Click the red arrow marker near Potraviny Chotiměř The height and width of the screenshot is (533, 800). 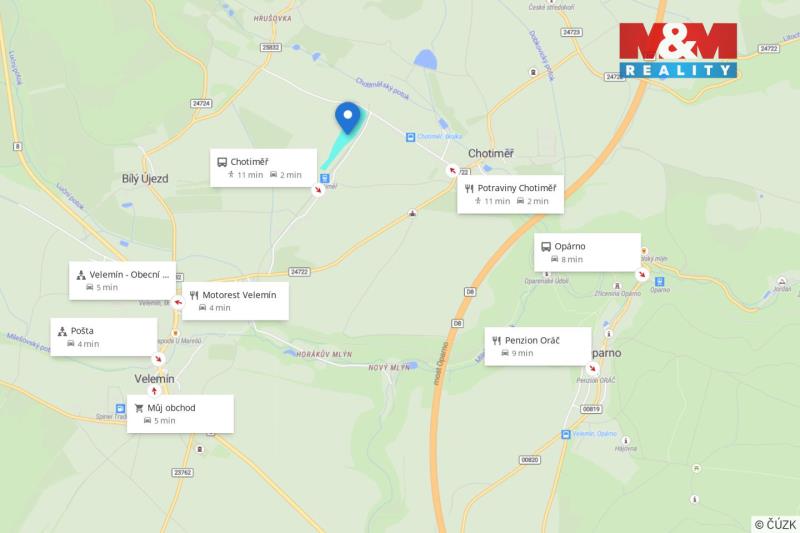[452, 170]
